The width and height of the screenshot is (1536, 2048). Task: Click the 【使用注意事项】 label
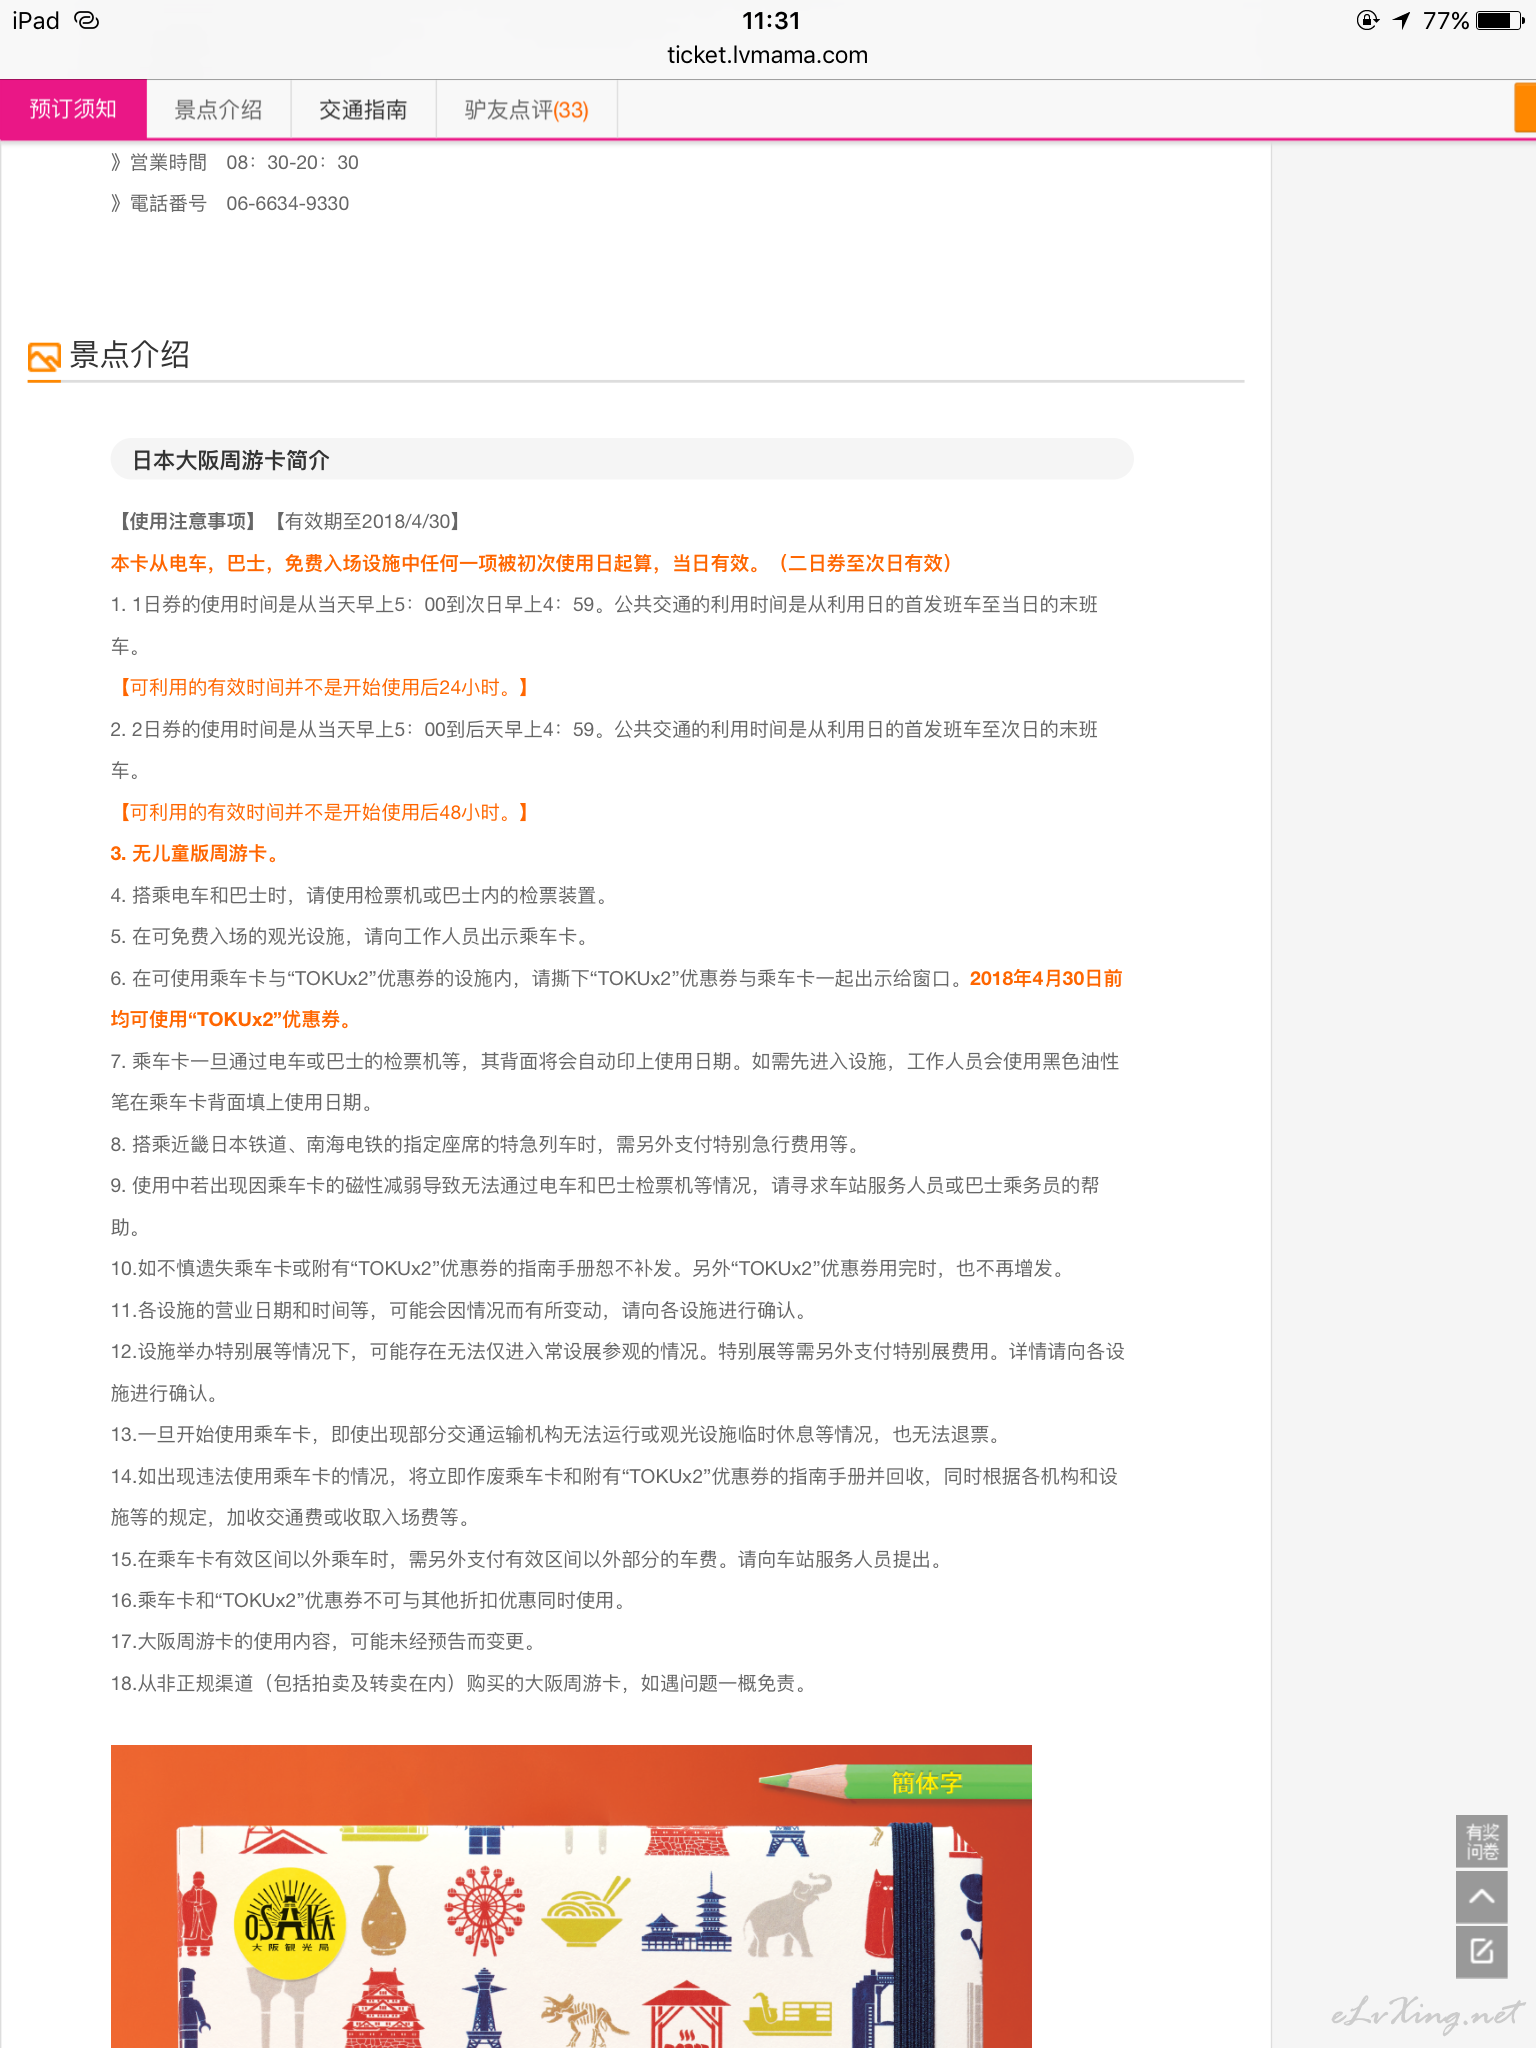[x=187, y=521]
